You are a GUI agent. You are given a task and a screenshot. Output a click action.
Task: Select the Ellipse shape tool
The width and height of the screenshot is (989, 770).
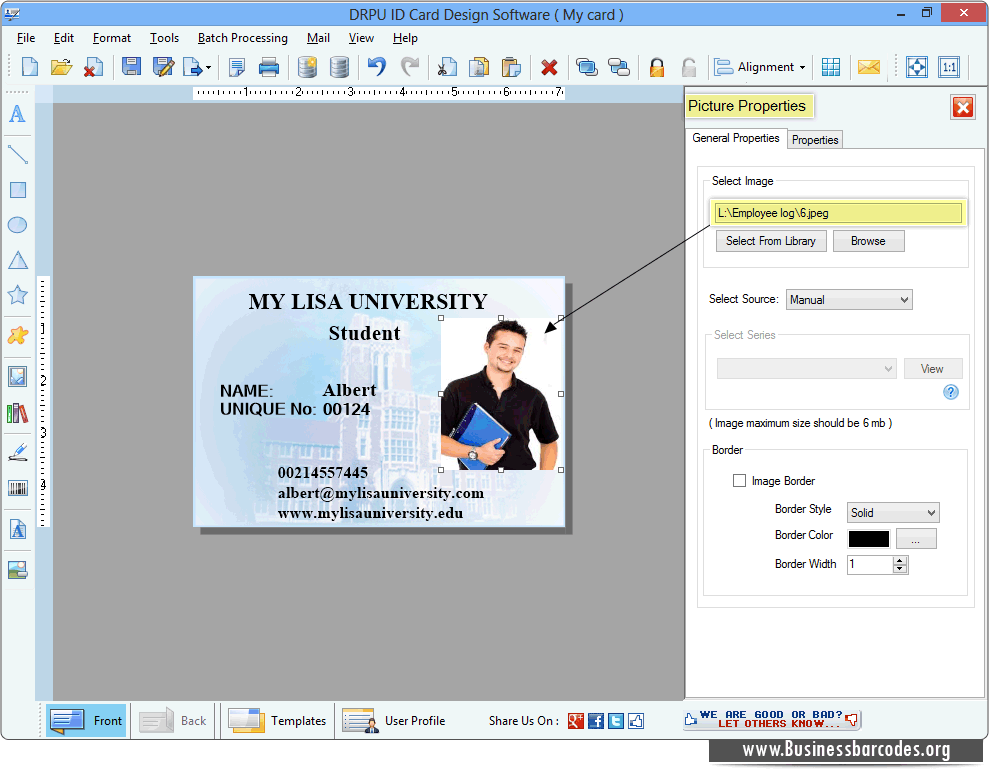click(x=18, y=225)
